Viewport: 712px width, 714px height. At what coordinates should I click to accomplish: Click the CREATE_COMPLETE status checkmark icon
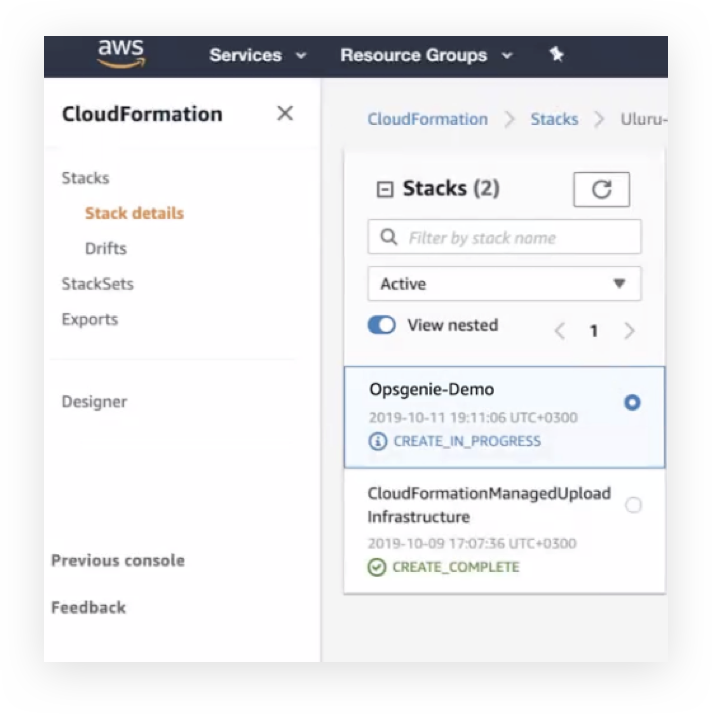(x=377, y=567)
